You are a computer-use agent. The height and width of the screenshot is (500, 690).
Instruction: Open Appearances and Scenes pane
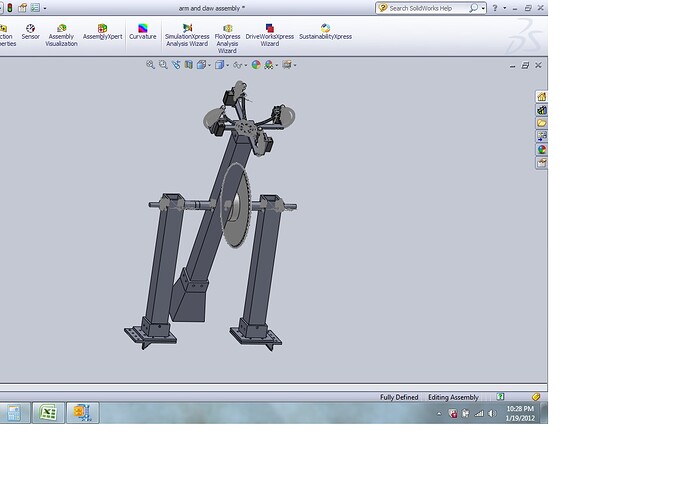(x=542, y=150)
